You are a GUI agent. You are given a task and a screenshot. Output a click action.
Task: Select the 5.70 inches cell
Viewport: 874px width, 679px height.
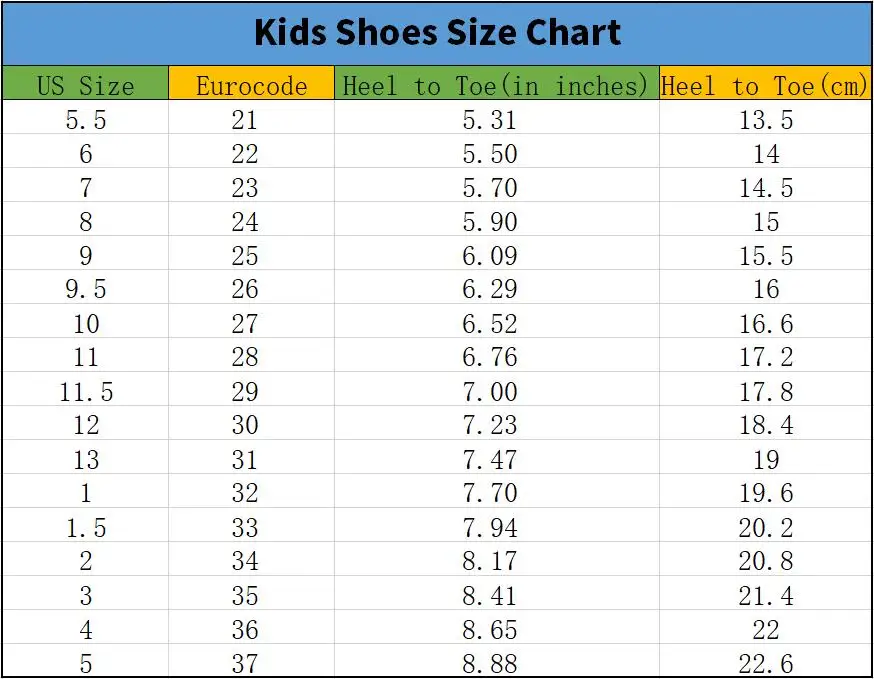(x=490, y=188)
